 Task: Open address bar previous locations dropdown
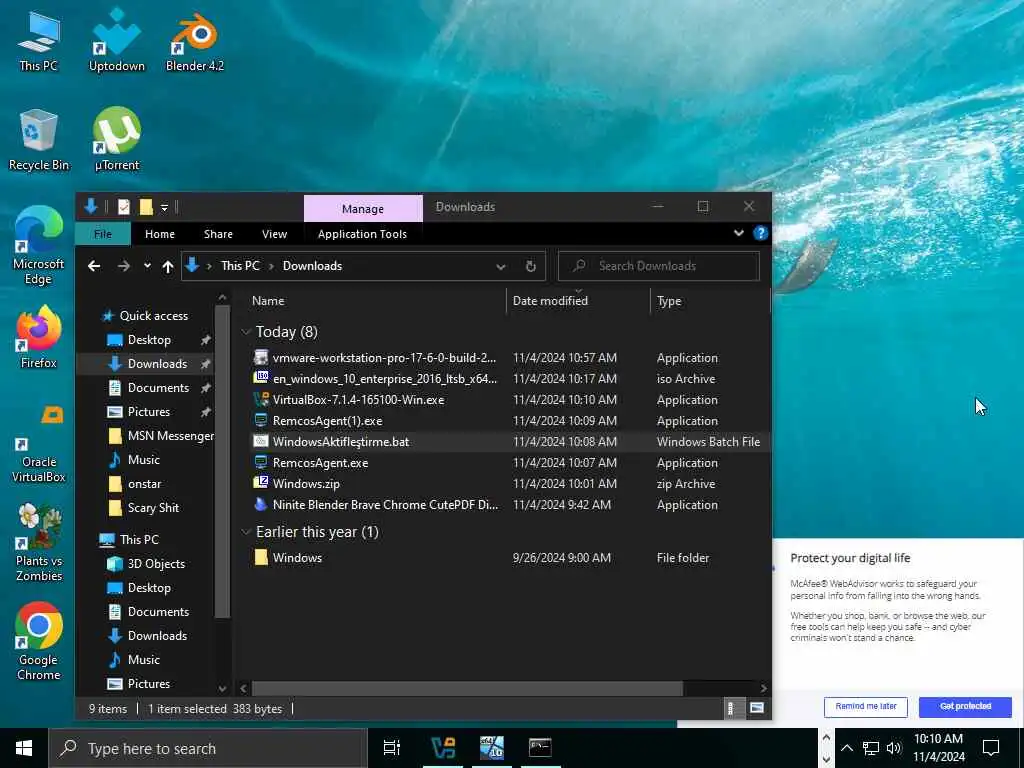(500, 266)
